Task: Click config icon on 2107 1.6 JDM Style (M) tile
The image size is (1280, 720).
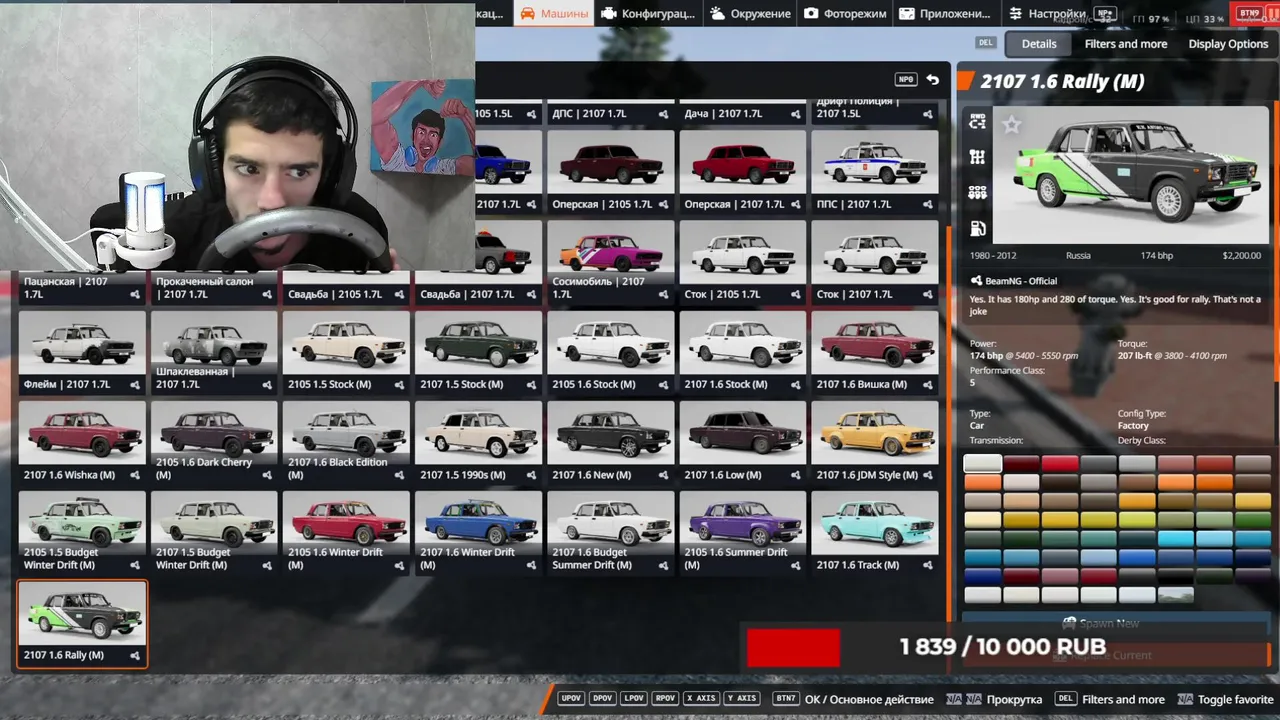Action: pyautogui.click(x=928, y=476)
